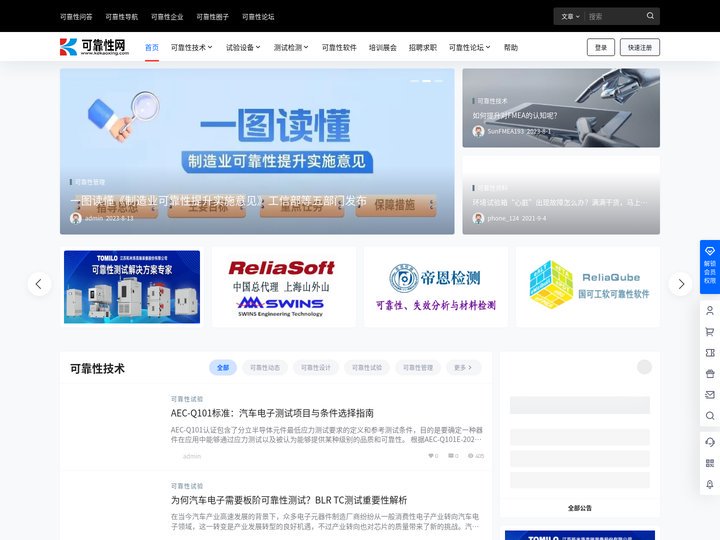Click the phone_124 author avatar

point(478,219)
